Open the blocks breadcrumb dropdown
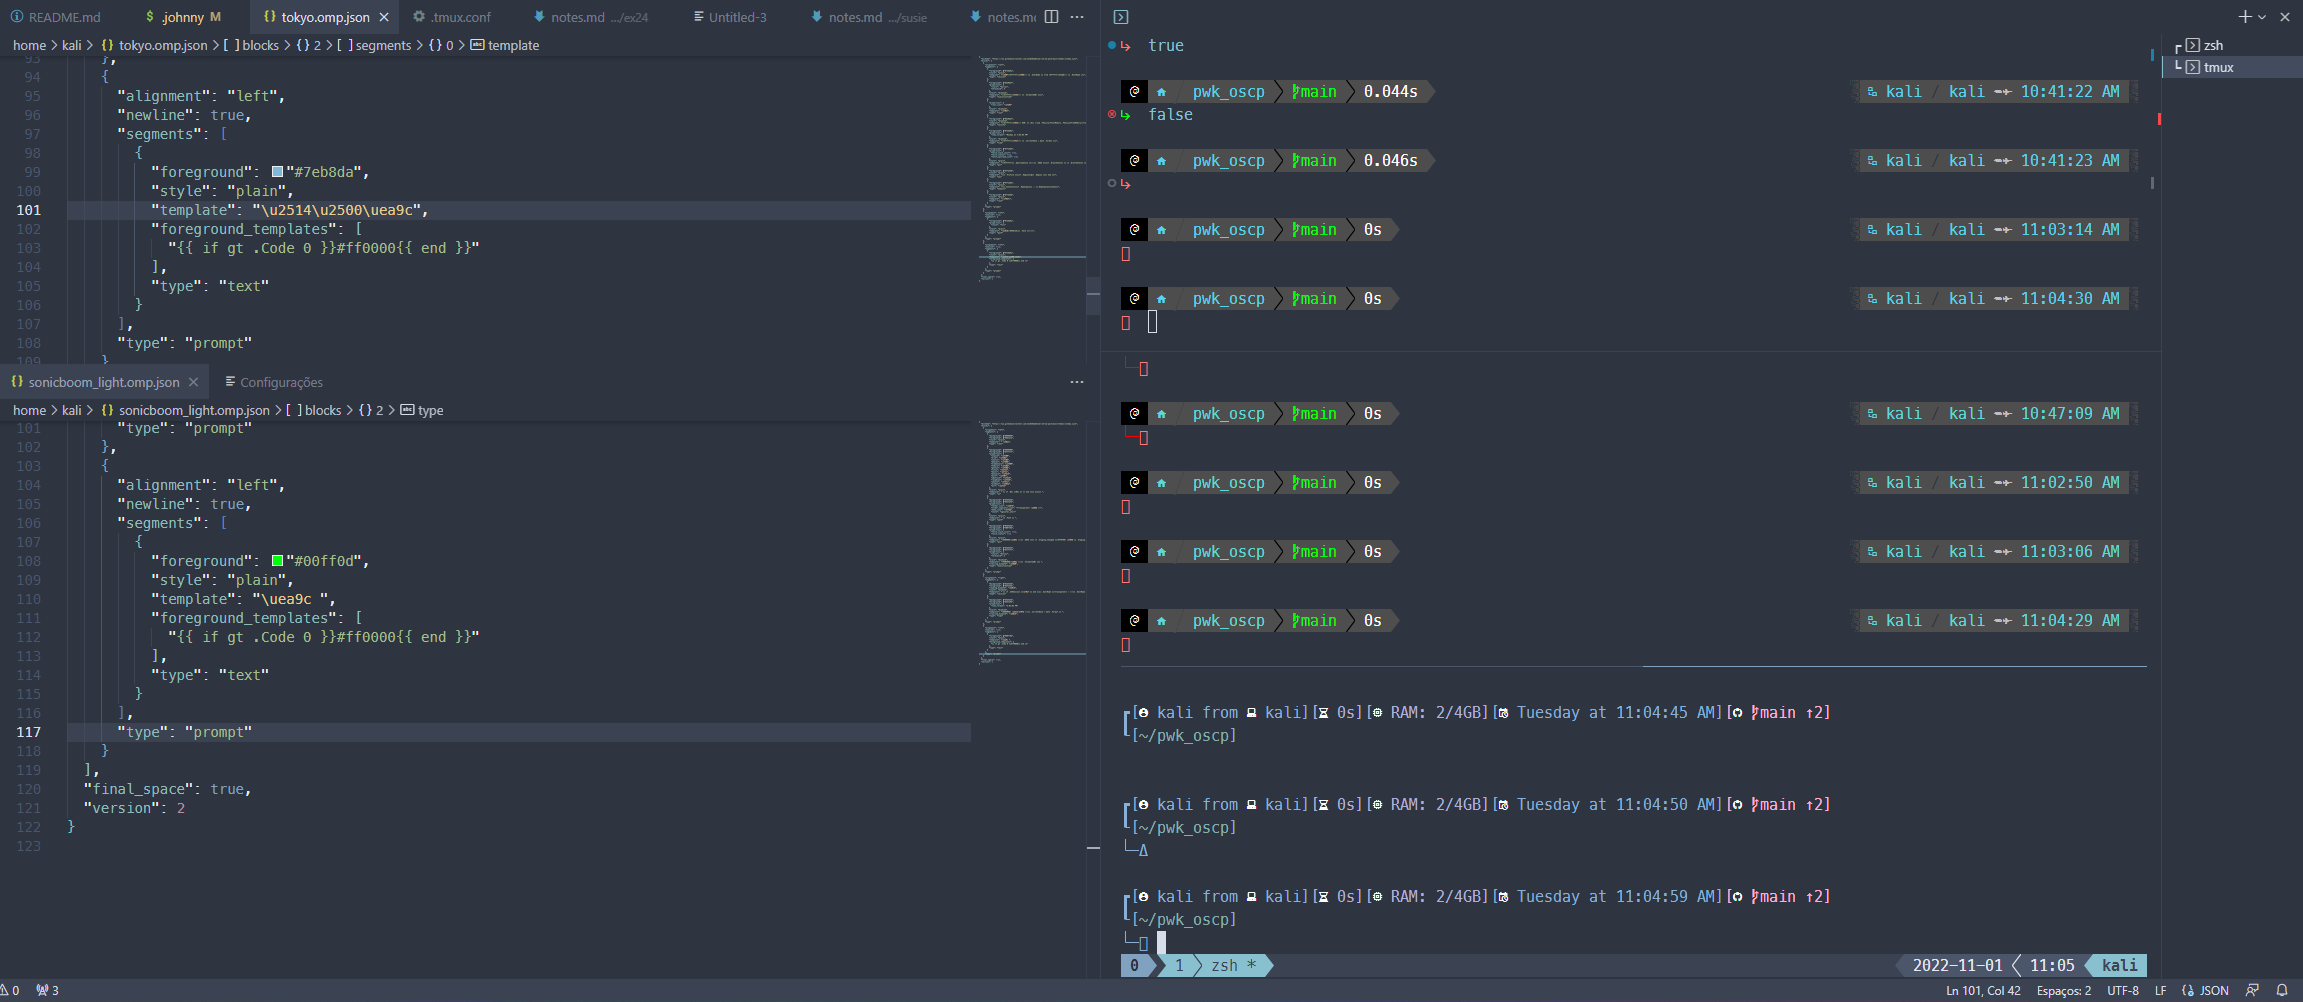The width and height of the screenshot is (2303, 1002). [257, 45]
